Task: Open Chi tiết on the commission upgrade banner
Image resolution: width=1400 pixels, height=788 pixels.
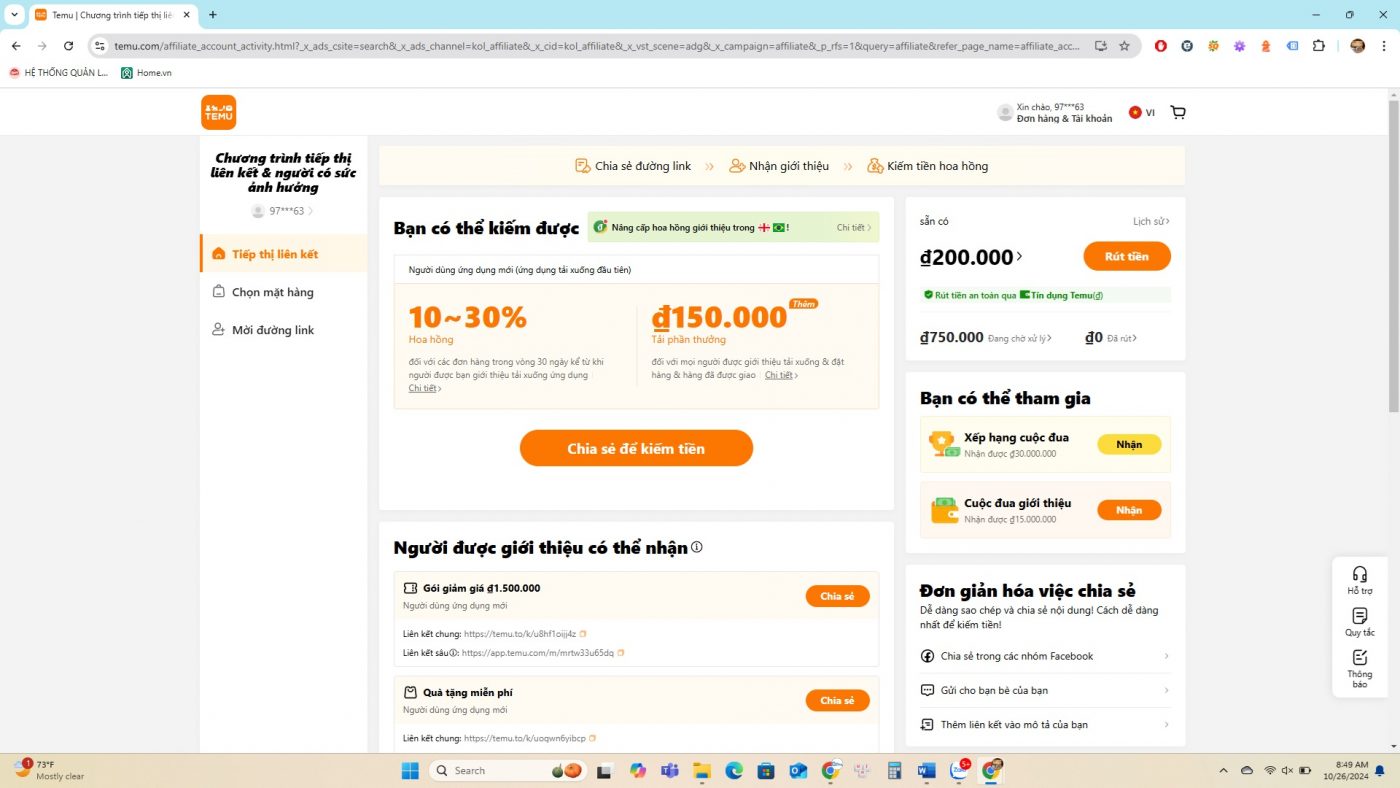Action: (854, 227)
